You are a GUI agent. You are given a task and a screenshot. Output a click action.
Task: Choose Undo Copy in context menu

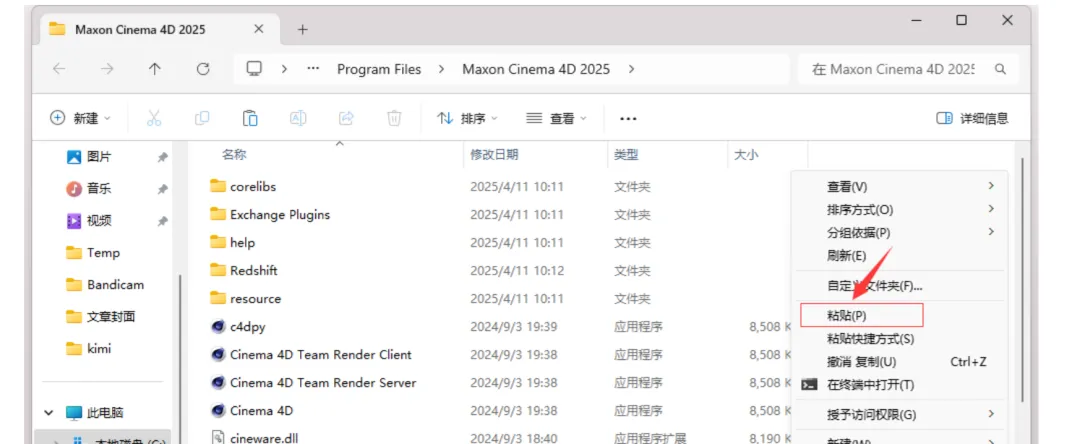(x=901, y=361)
